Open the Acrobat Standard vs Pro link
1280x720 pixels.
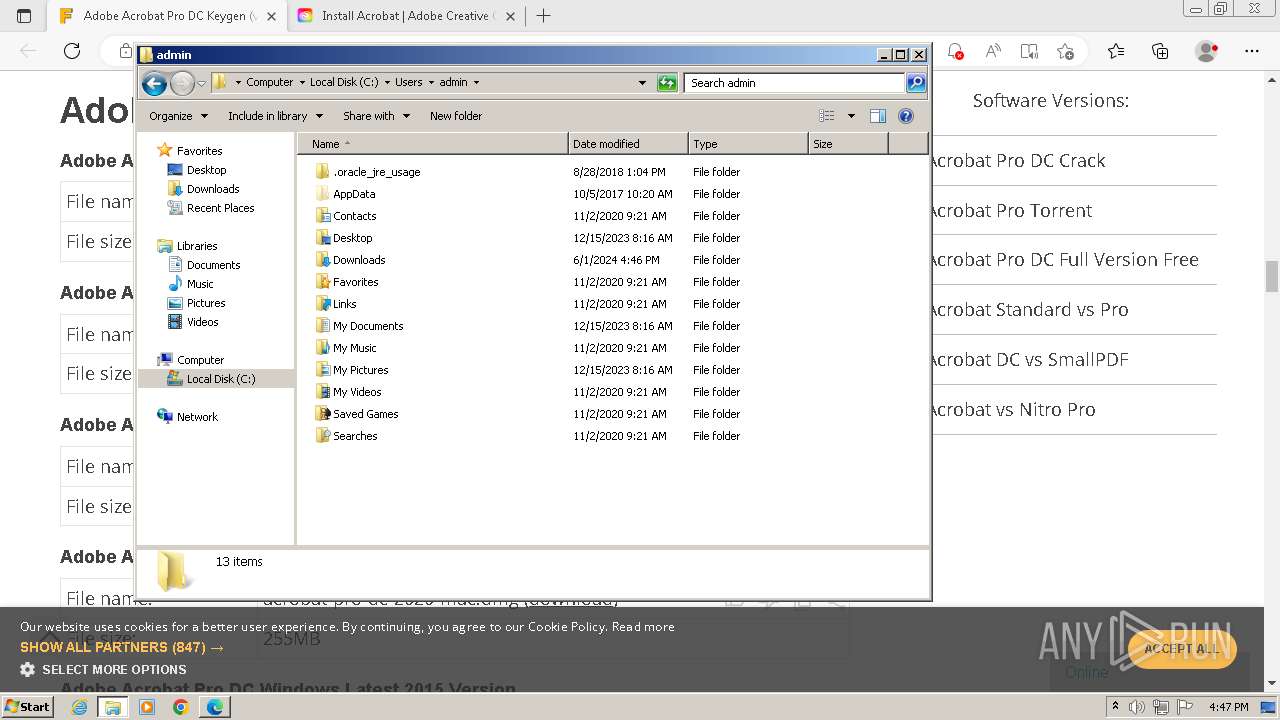point(1029,310)
